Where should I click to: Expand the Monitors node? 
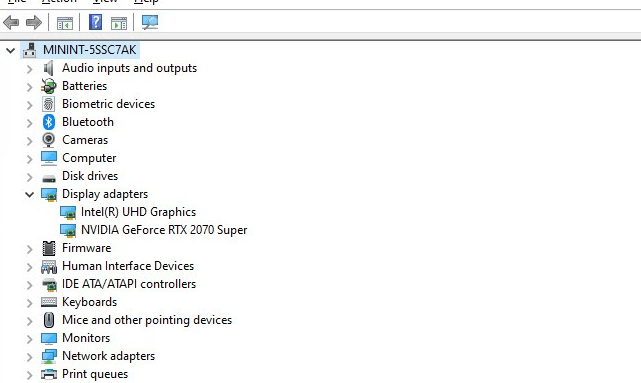pos(29,338)
